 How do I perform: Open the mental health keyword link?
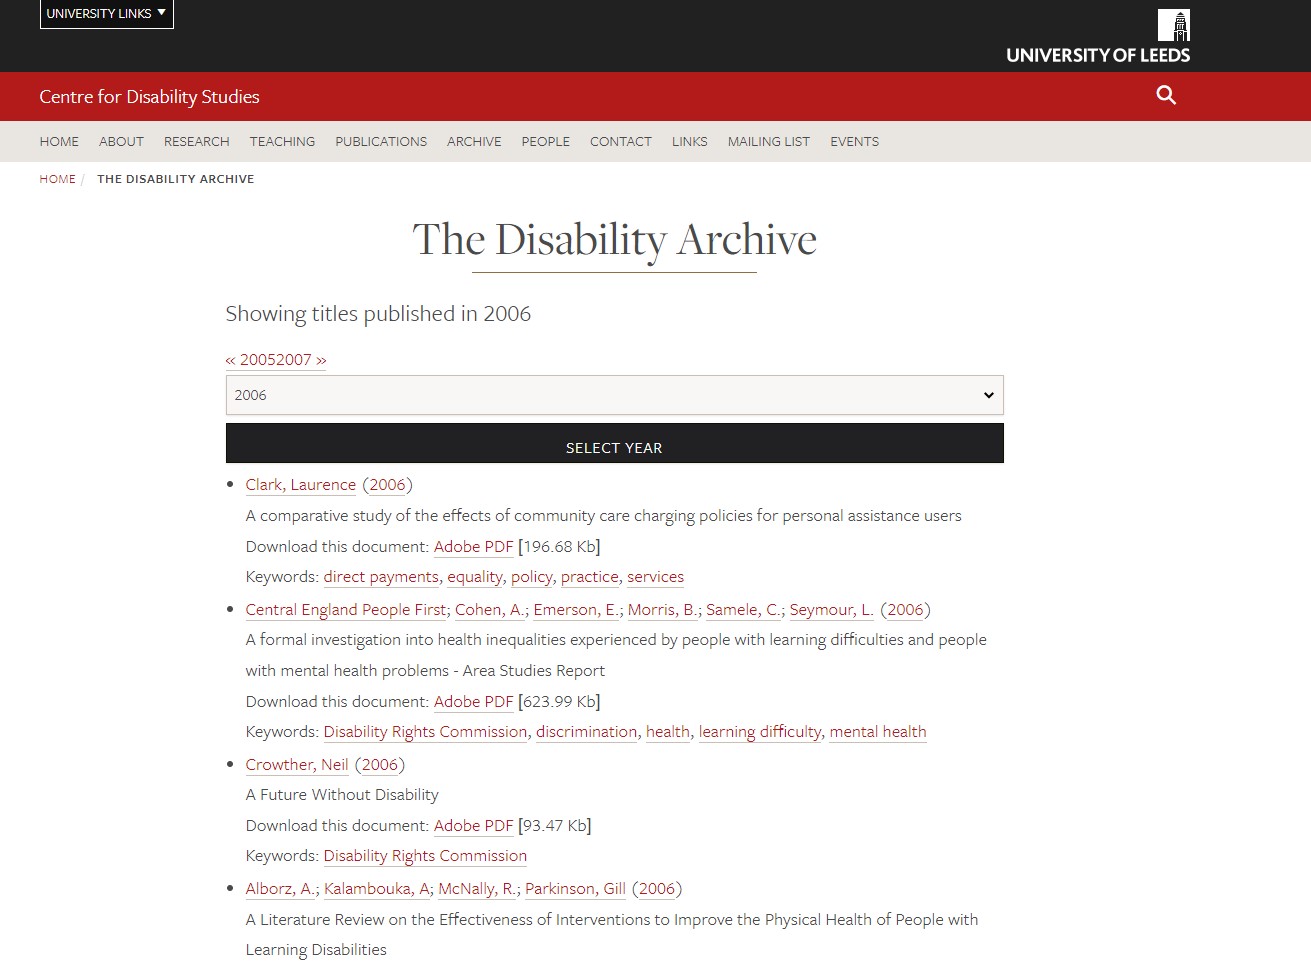click(877, 731)
